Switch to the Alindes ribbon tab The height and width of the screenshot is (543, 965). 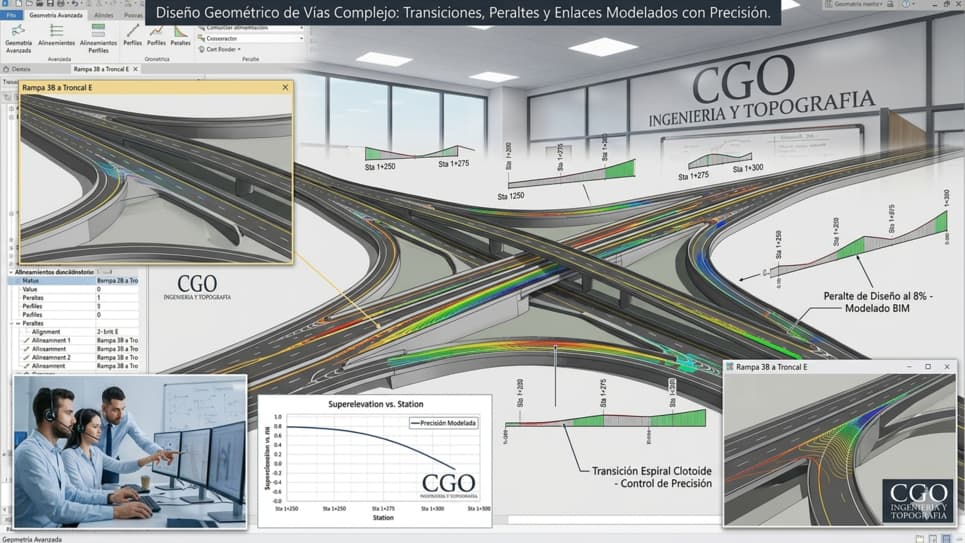103,15
